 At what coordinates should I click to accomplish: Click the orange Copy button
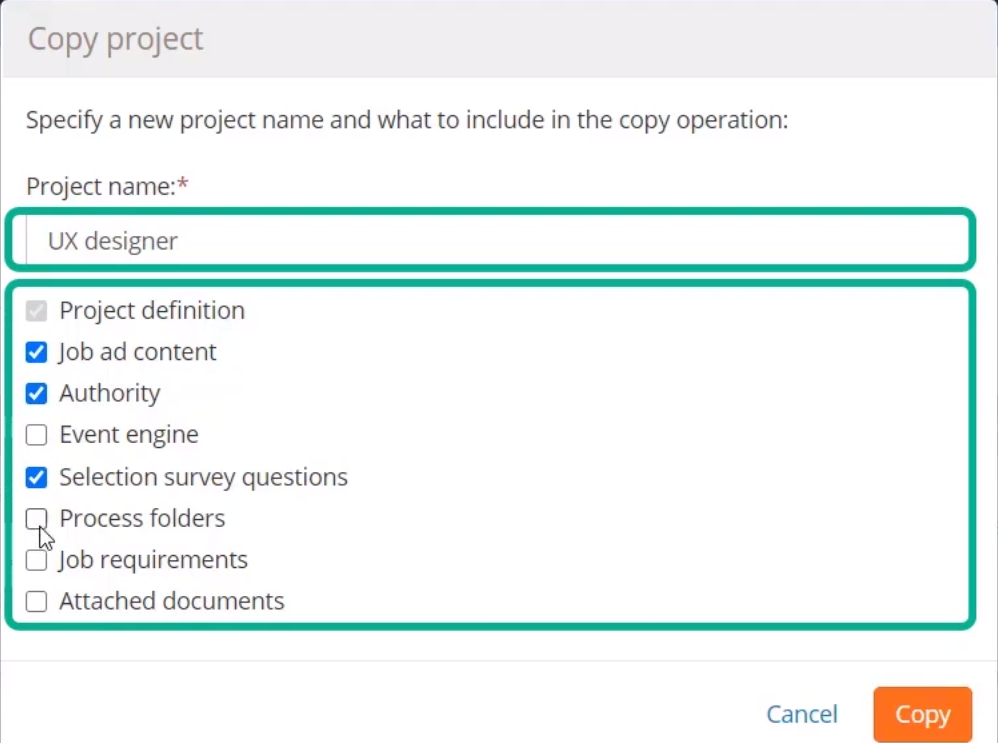[x=922, y=714]
